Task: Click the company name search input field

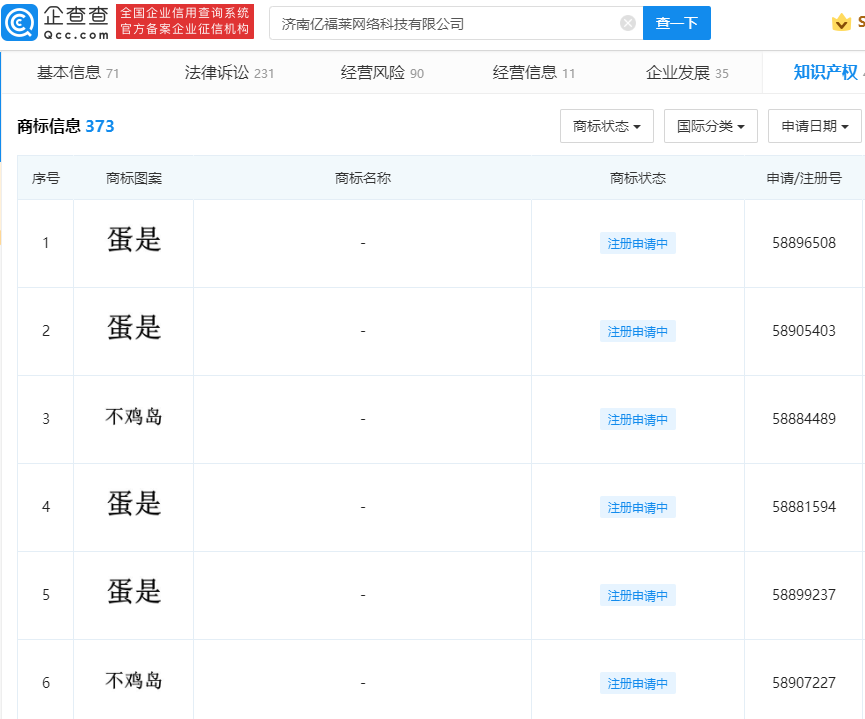Action: 440,22
